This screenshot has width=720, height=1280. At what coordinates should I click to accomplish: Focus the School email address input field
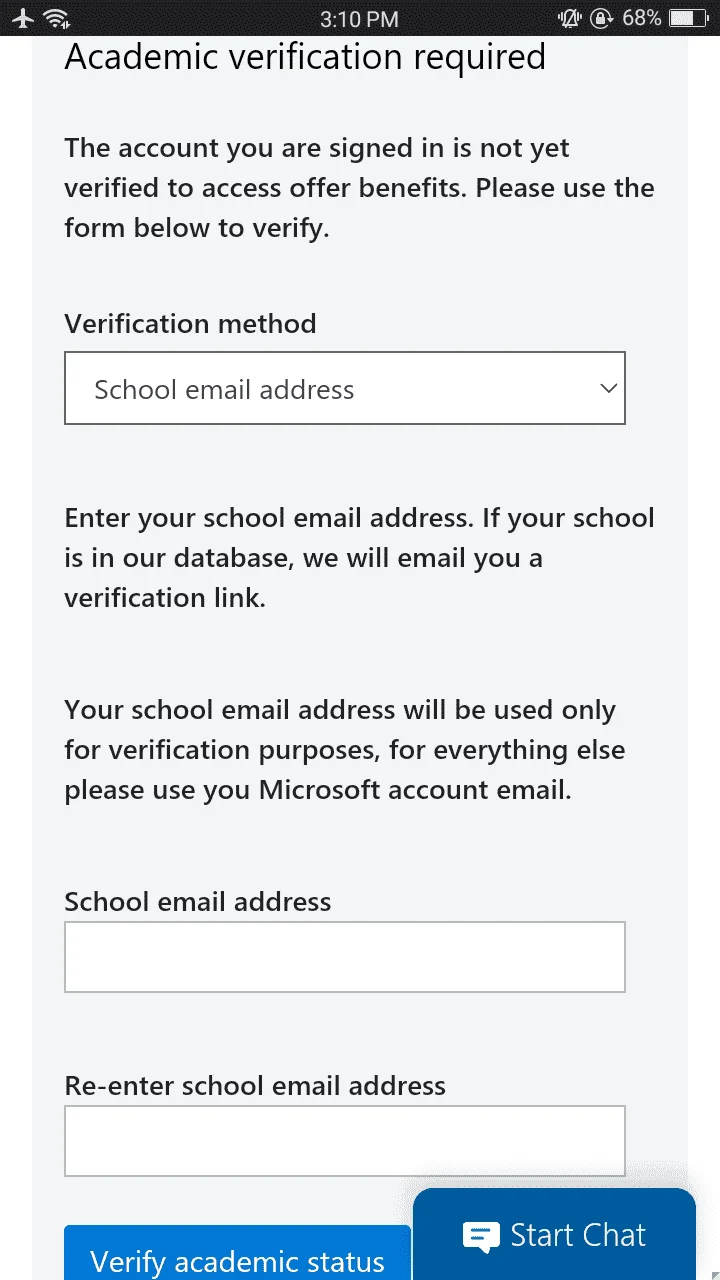tap(345, 957)
